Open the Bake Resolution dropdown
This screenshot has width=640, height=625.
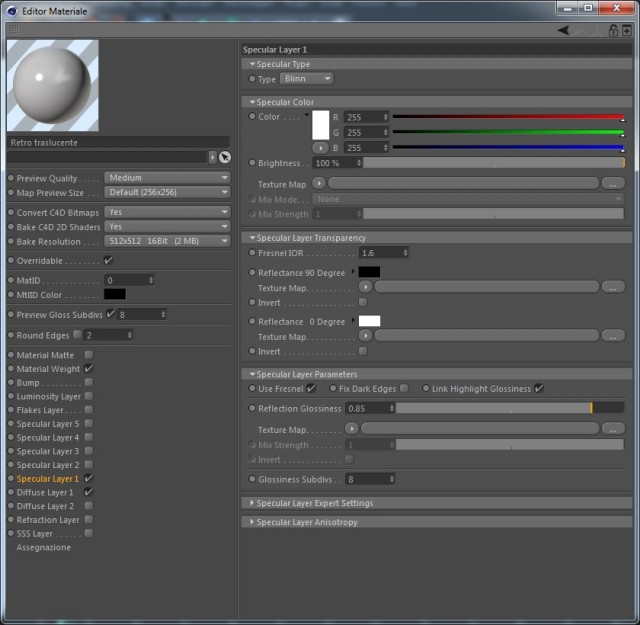[x=167, y=241]
